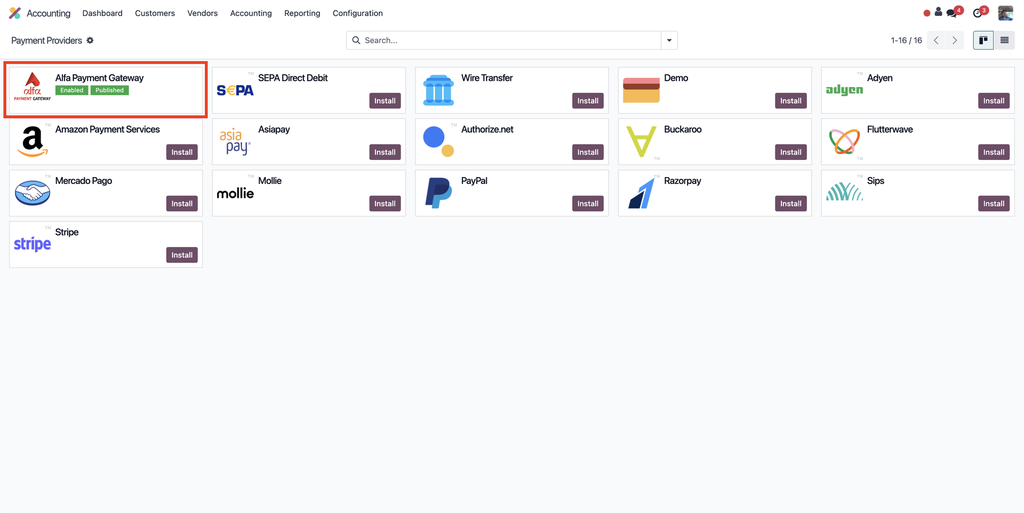
Task: Open the Alfa Payment Gateway title
Action: pyautogui.click(x=99, y=78)
